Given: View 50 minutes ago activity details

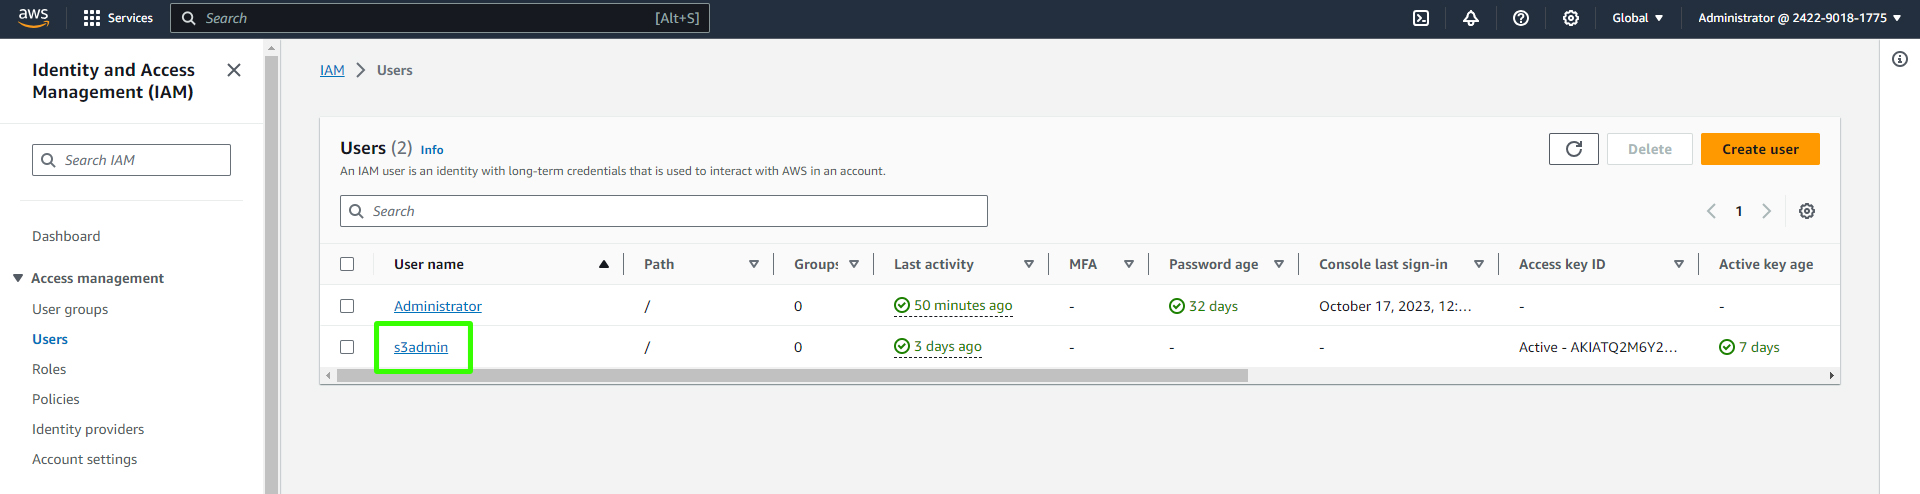Looking at the screenshot, I should click(x=953, y=306).
